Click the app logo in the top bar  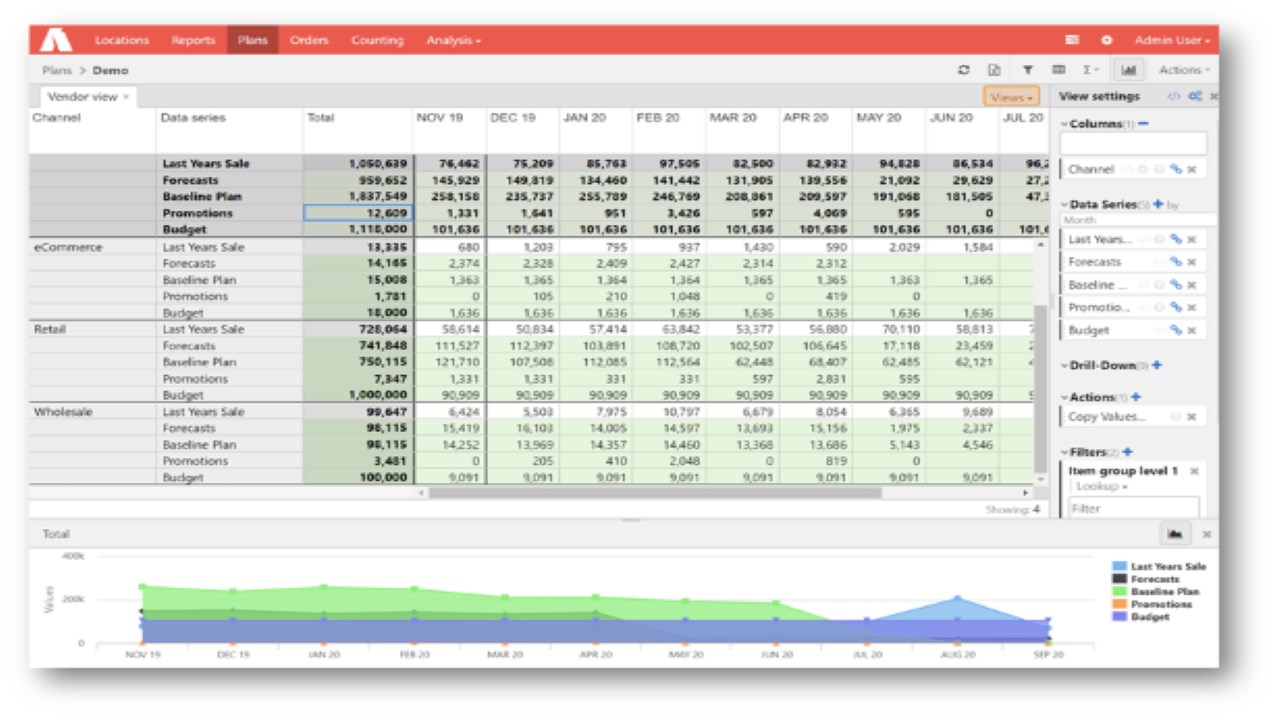pyautogui.click(x=56, y=40)
